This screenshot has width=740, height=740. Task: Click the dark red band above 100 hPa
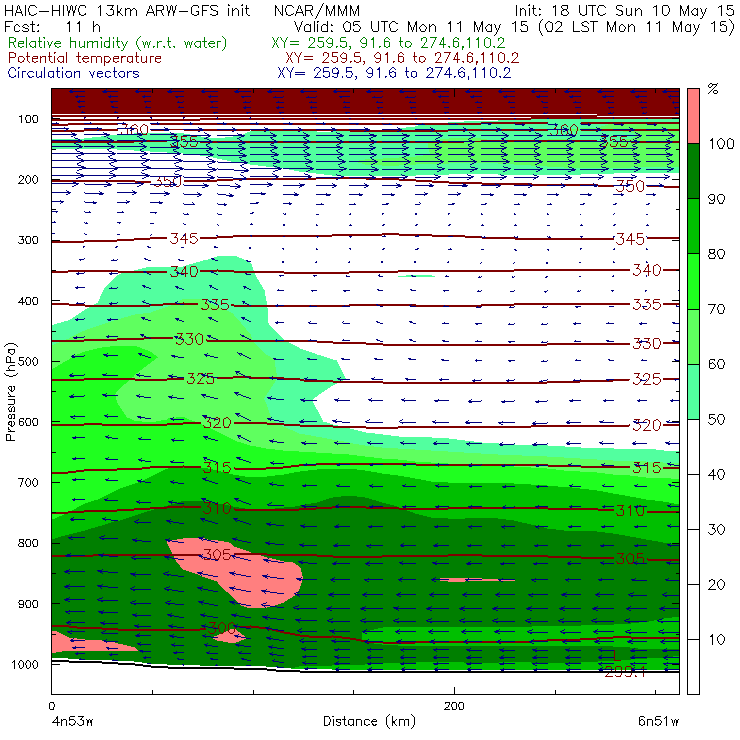(365, 101)
